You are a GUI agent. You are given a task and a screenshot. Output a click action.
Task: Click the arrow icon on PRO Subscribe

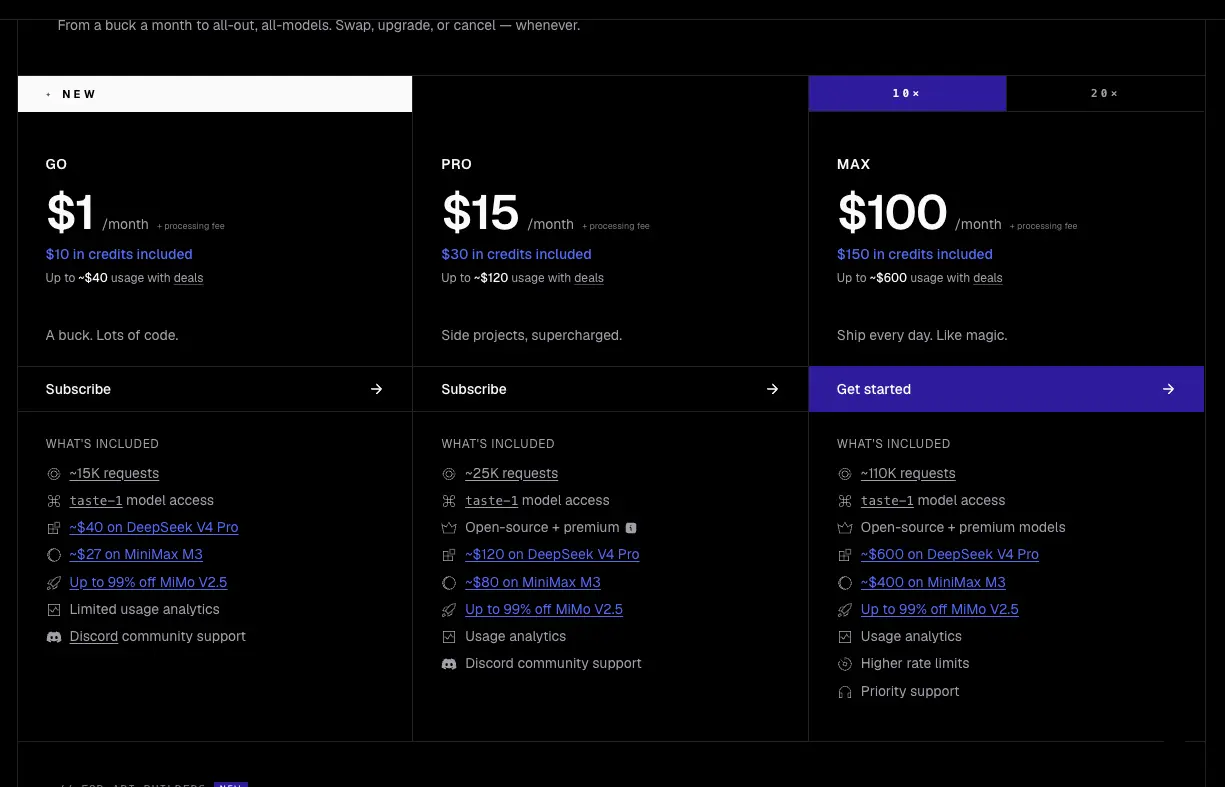[x=772, y=389]
